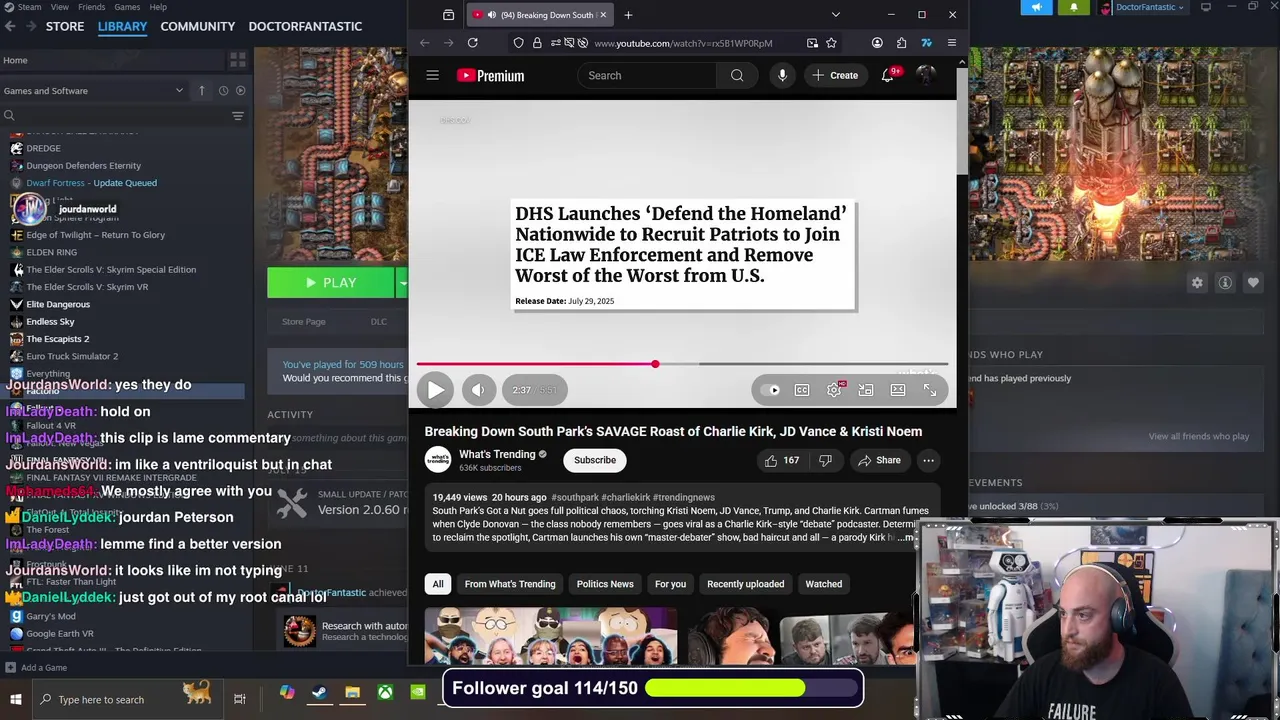Open YouTube notifications bell
Image resolution: width=1280 pixels, height=720 pixels.
[887, 75]
